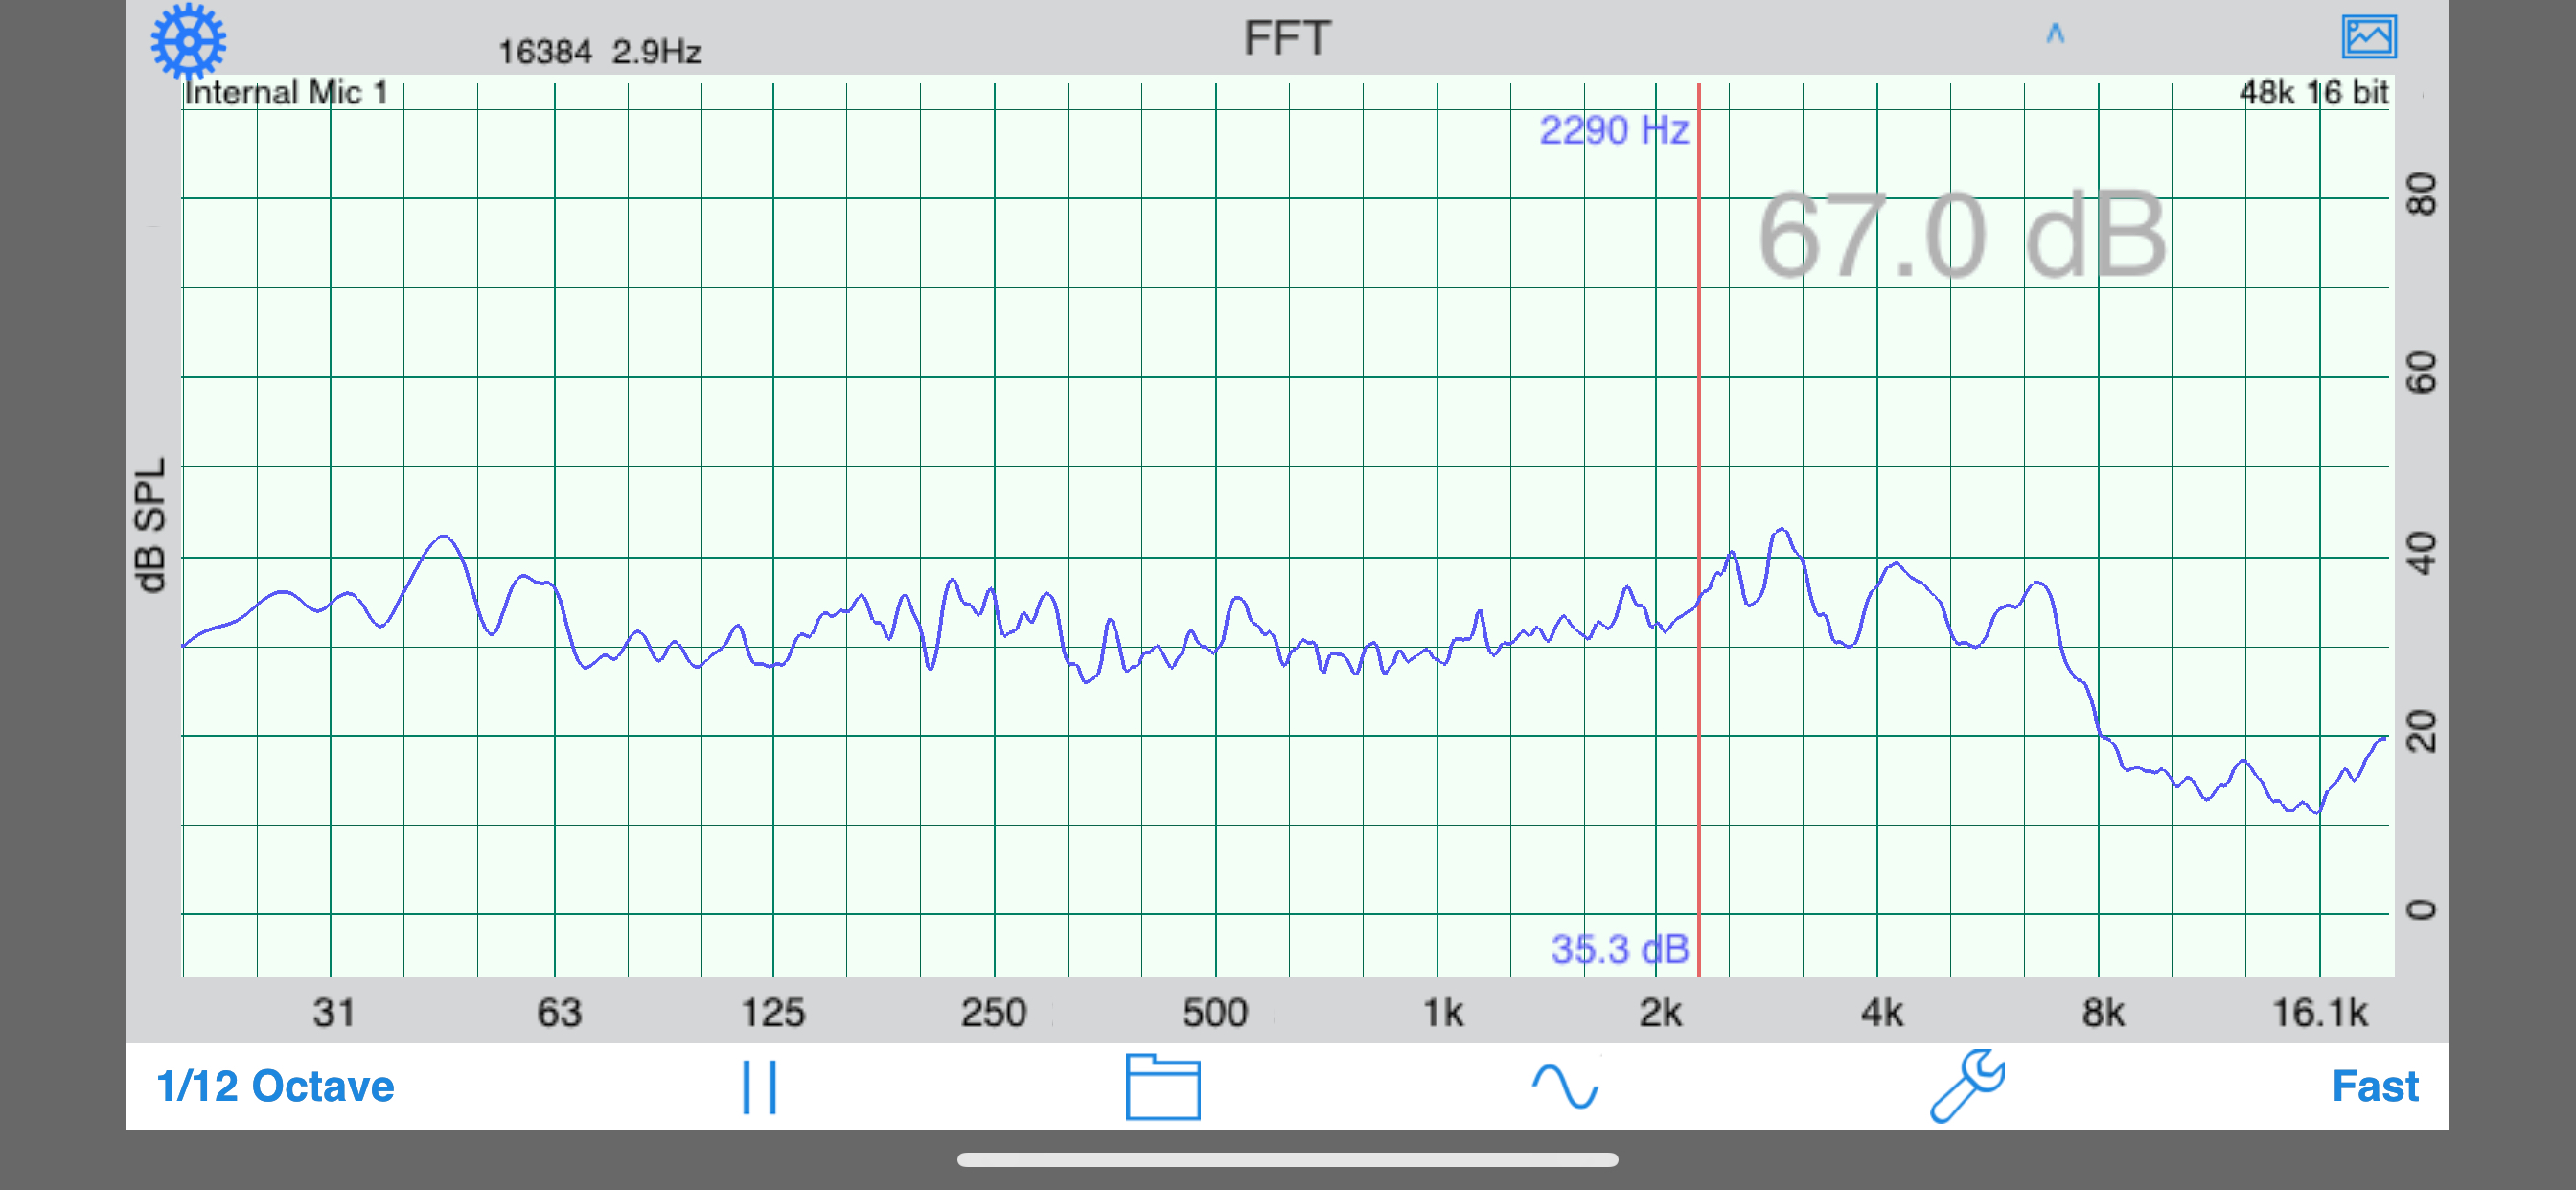Tap the 48k 16 bit sample rate indicator

2316,93
